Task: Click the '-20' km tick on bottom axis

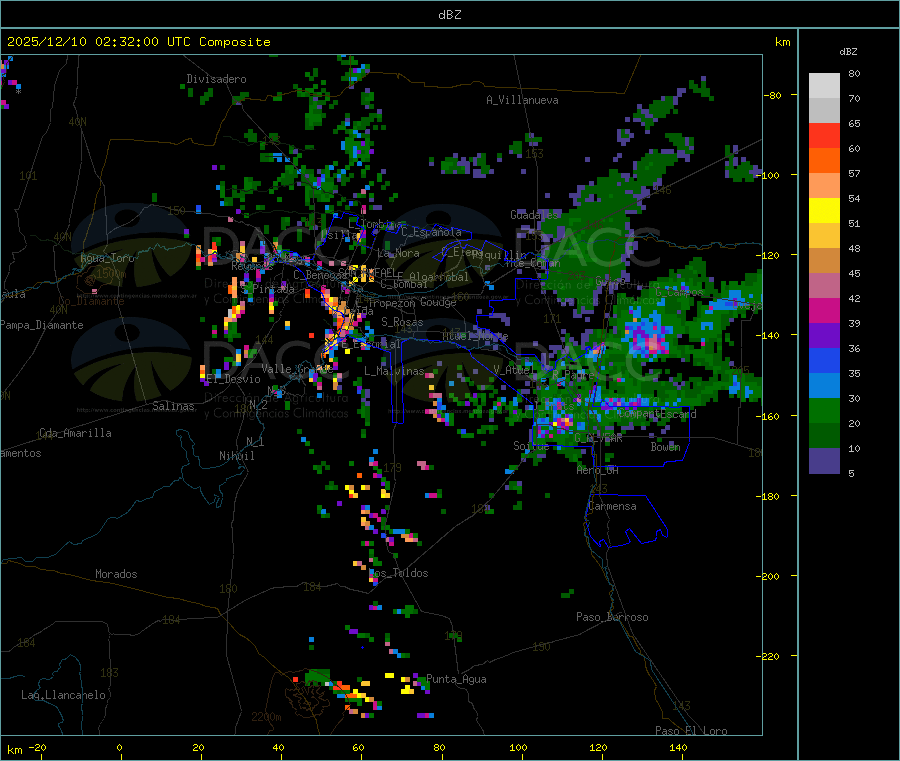Action: (37, 747)
